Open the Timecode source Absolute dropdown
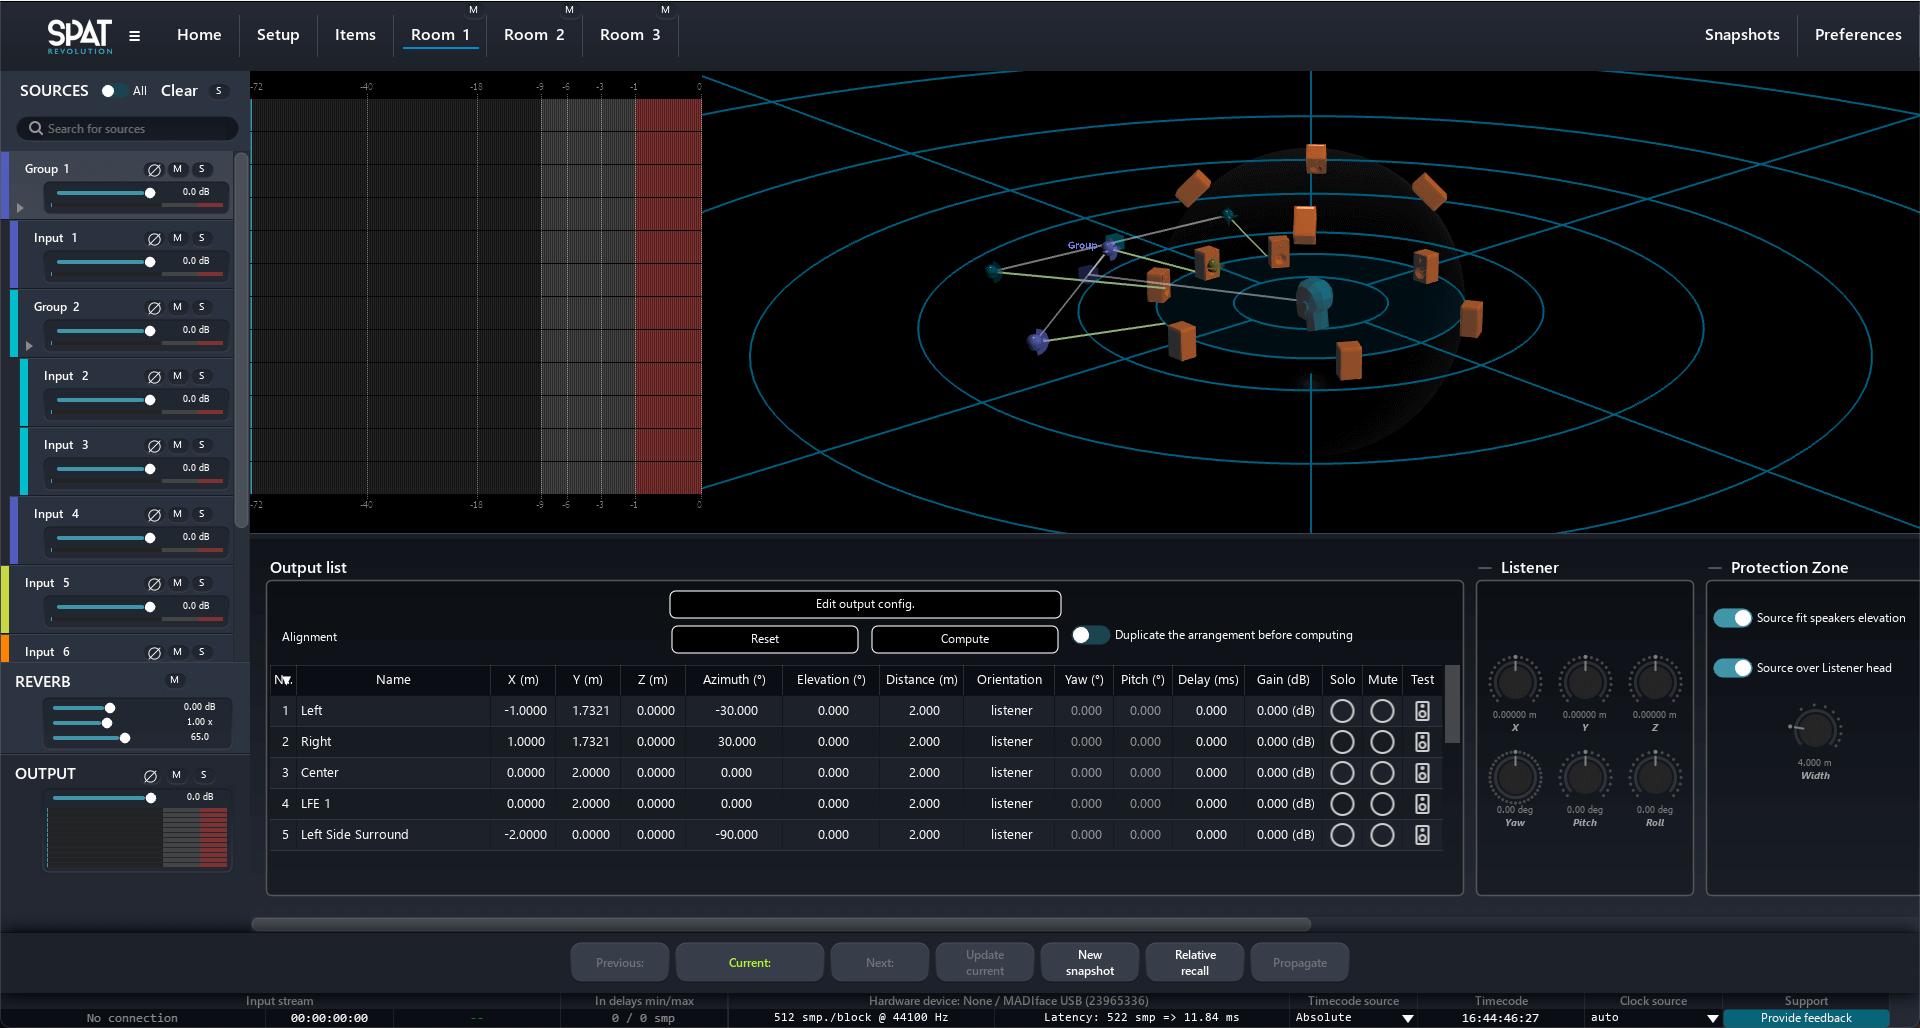The image size is (1920, 1028). point(1407,1018)
